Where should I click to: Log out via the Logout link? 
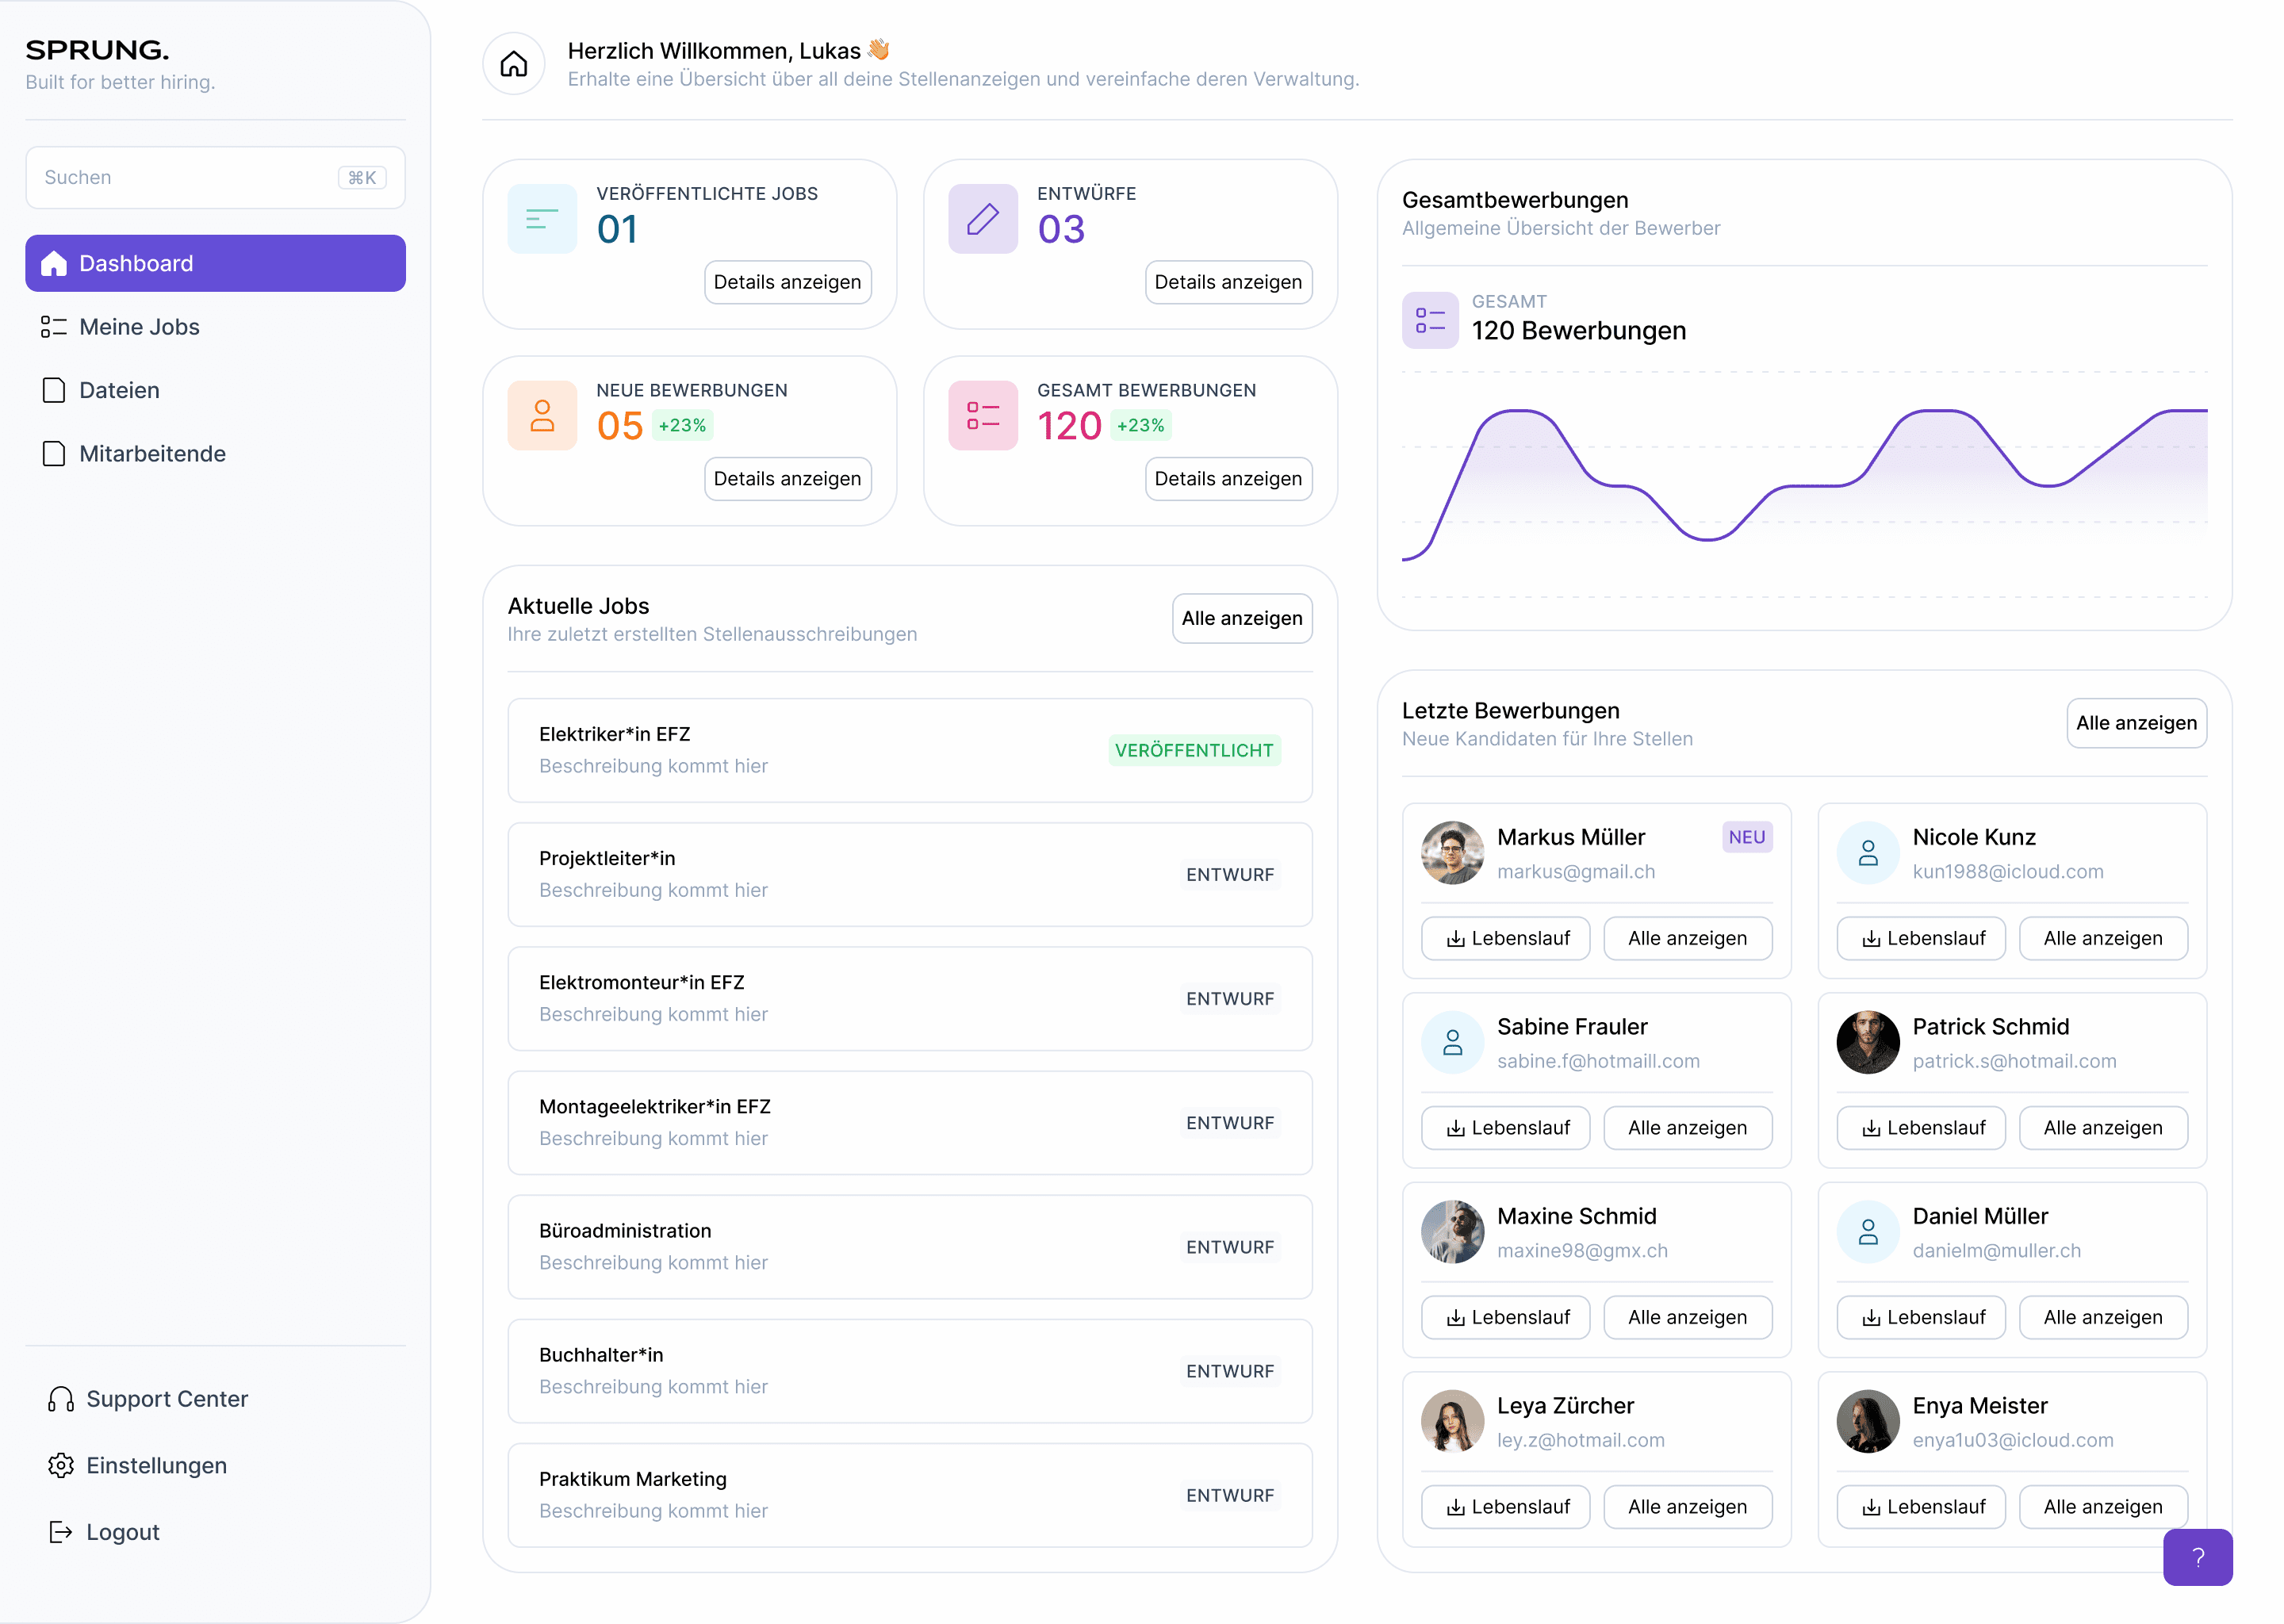coord(122,1532)
